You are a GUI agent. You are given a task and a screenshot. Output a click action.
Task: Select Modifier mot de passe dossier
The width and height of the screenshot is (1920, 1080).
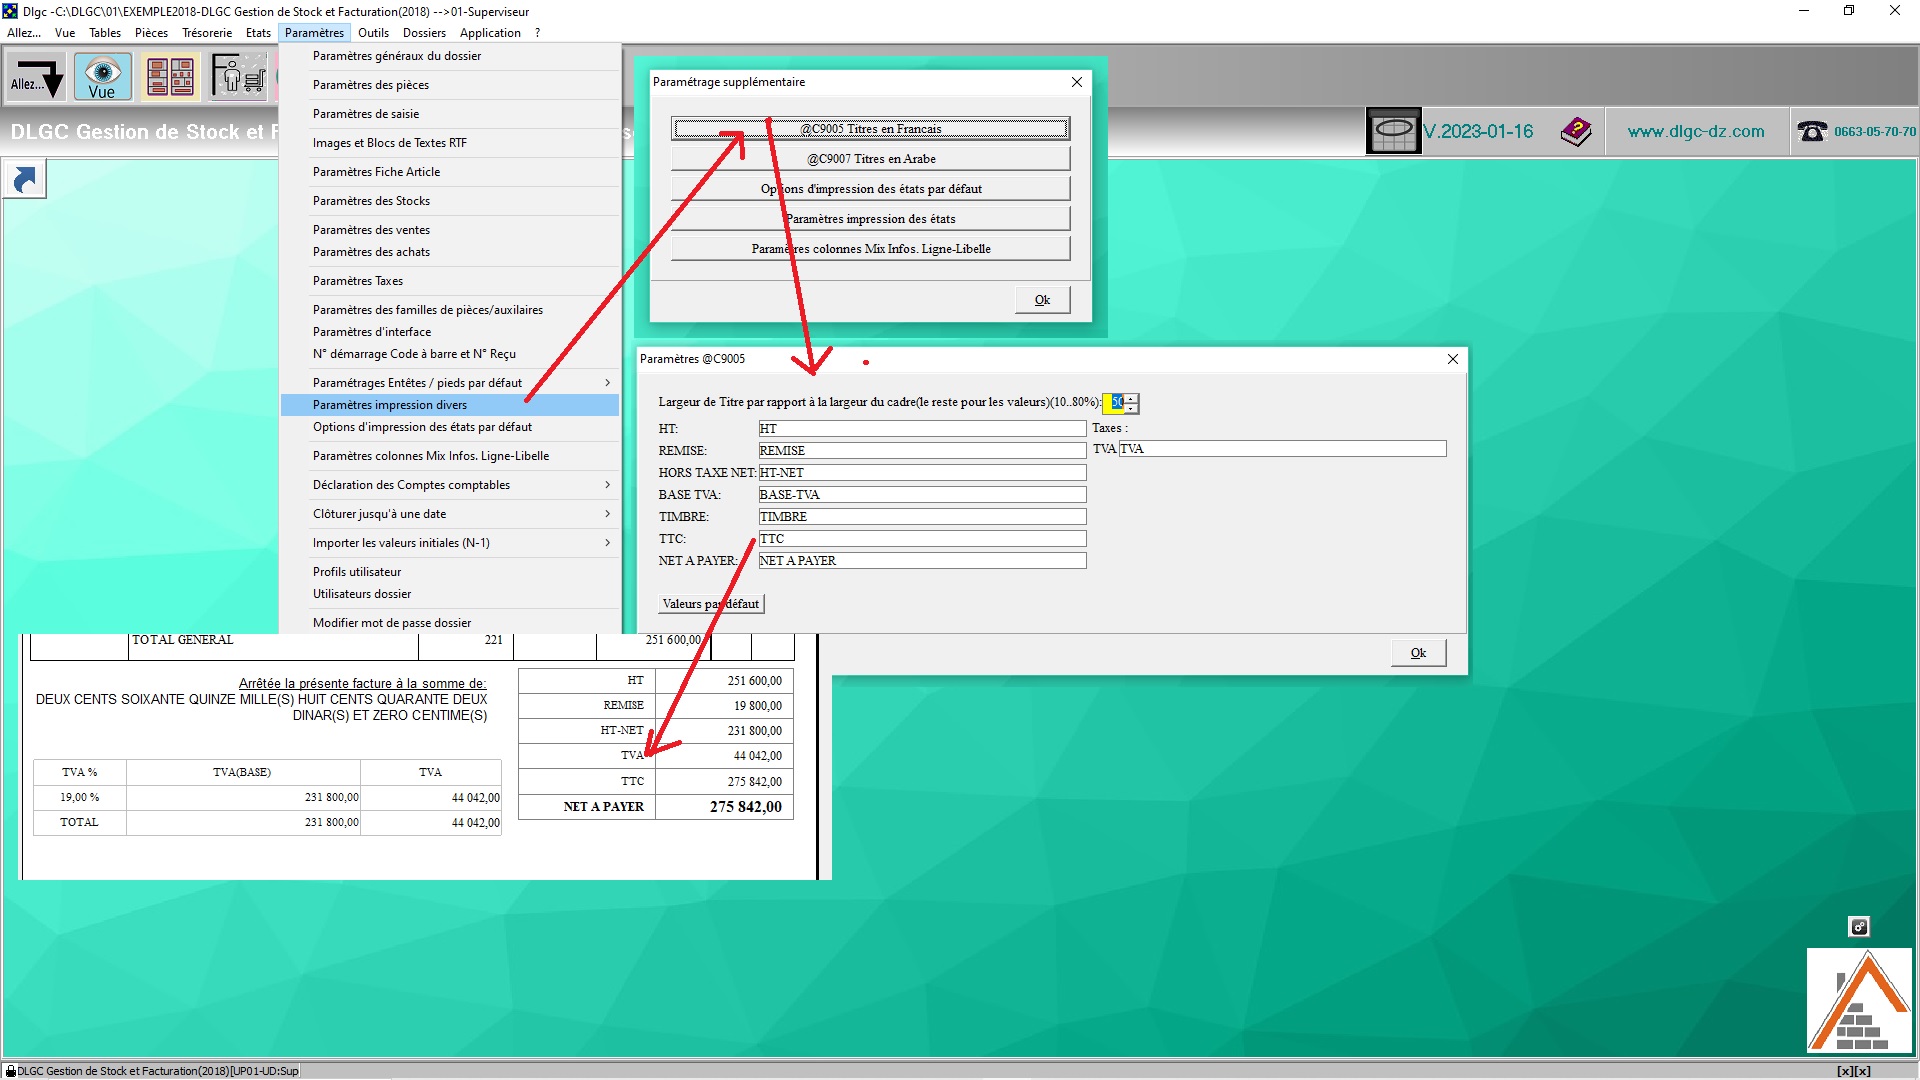450,623
